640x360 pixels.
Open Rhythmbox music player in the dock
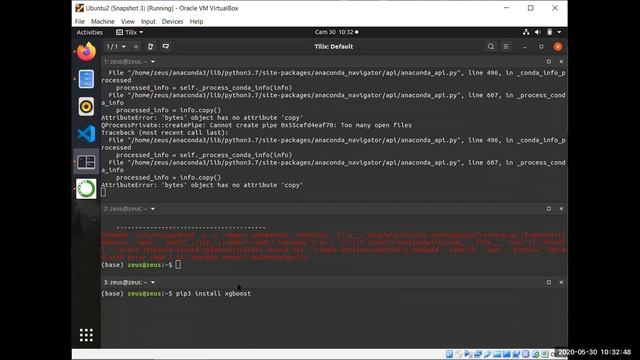(x=86, y=107)
